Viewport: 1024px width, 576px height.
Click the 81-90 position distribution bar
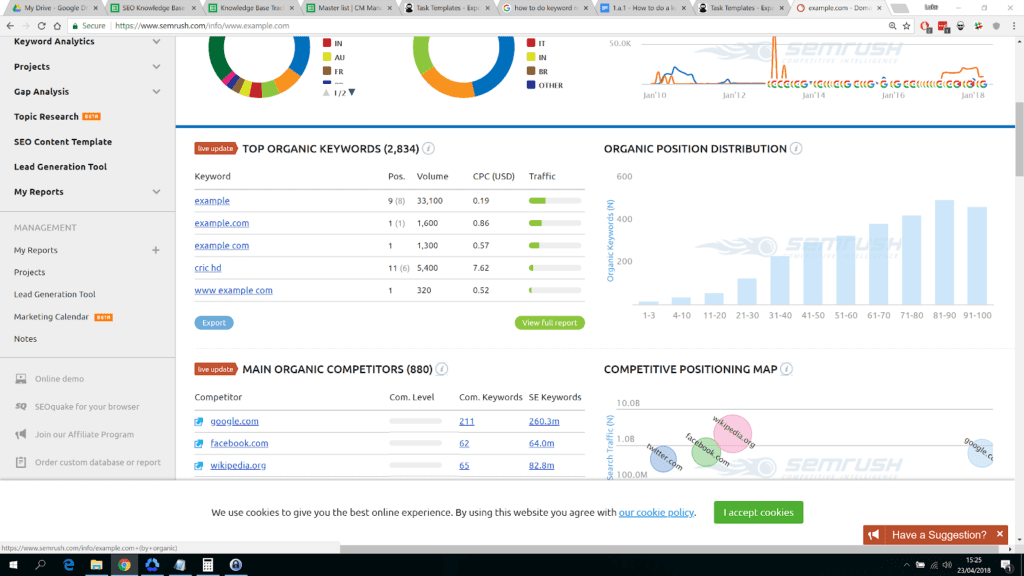pyautogui.click(x=944, y=252)
